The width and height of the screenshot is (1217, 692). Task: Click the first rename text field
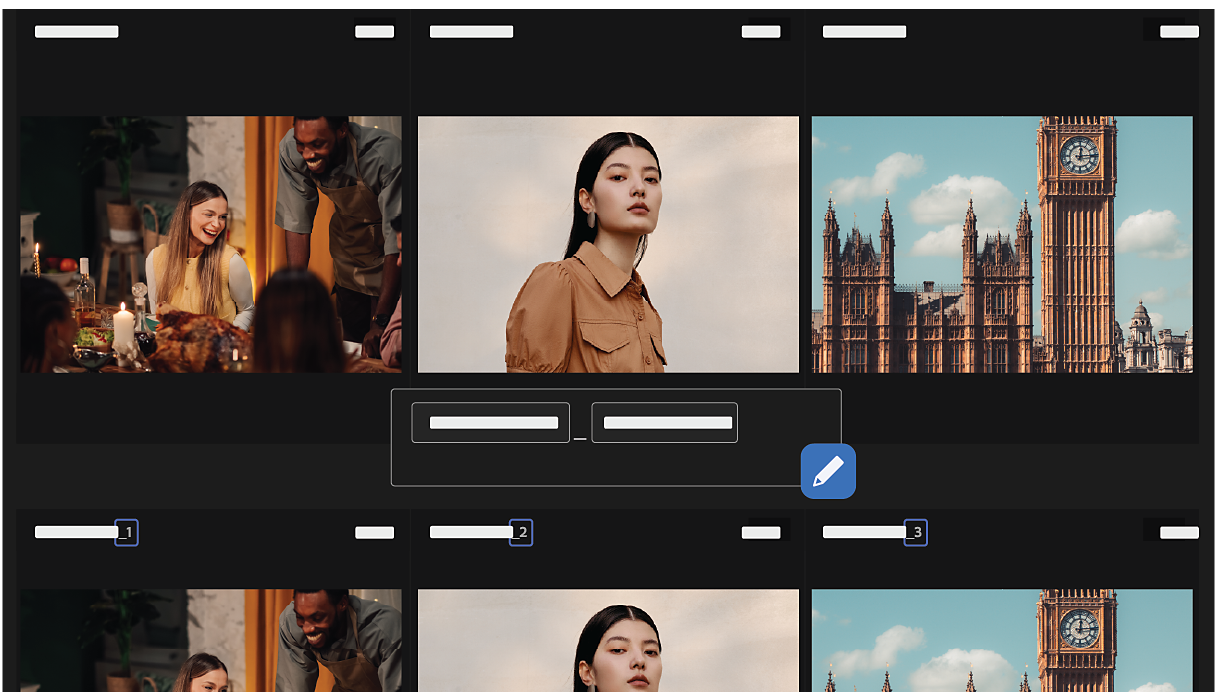(491, 423)
